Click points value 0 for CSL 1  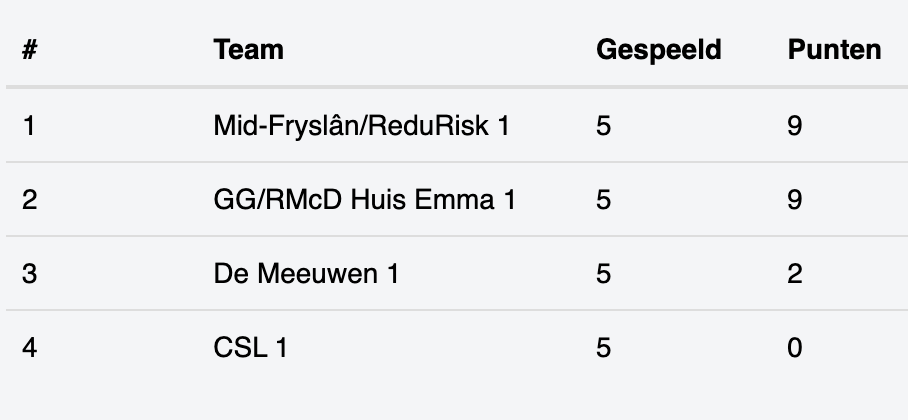pos(795,348)
